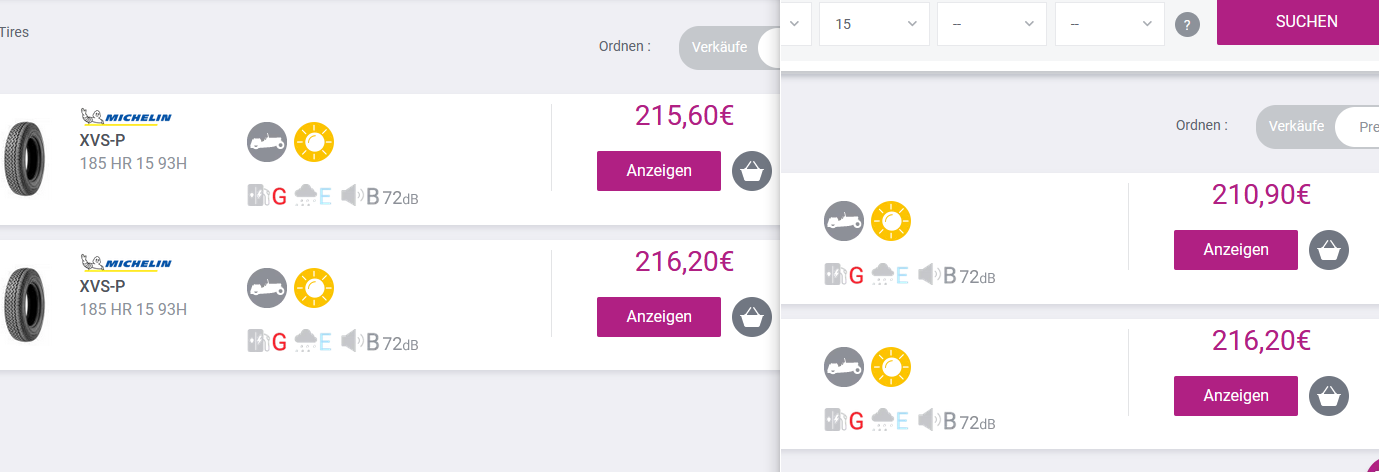Click Anzeigen for the 215,60€ tire
This screenshot has height=472, width=1379.
pyautogui.click(x=658, y=171)
